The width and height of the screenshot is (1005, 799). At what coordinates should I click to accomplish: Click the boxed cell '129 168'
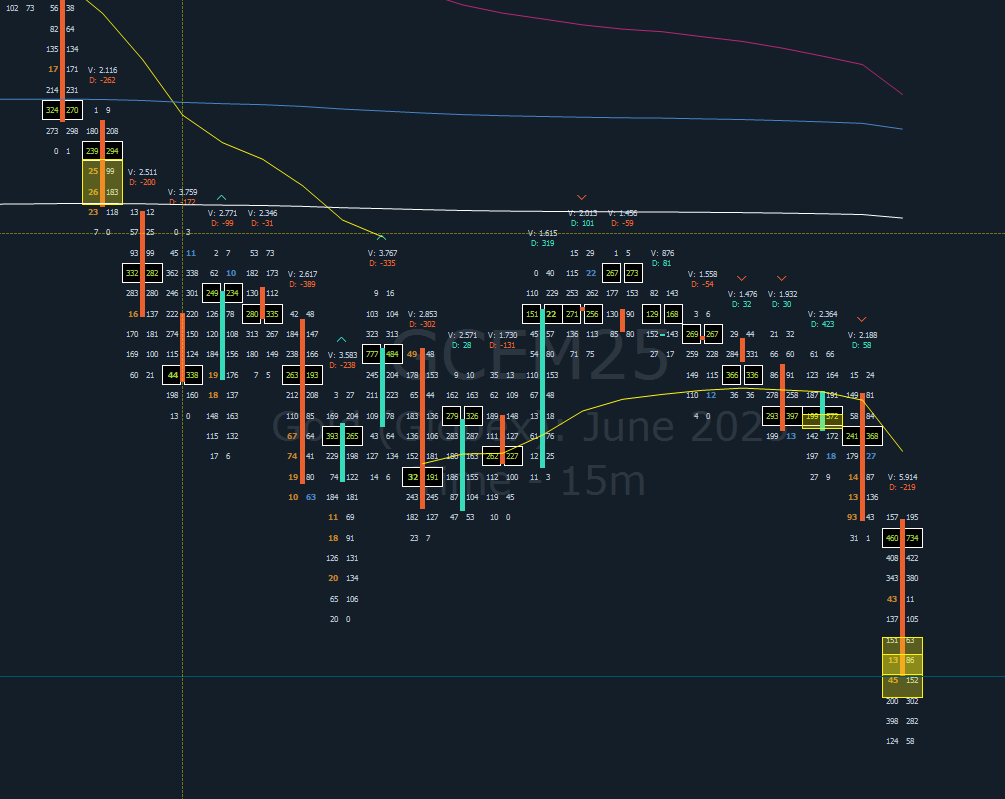[x=662, y=314]
